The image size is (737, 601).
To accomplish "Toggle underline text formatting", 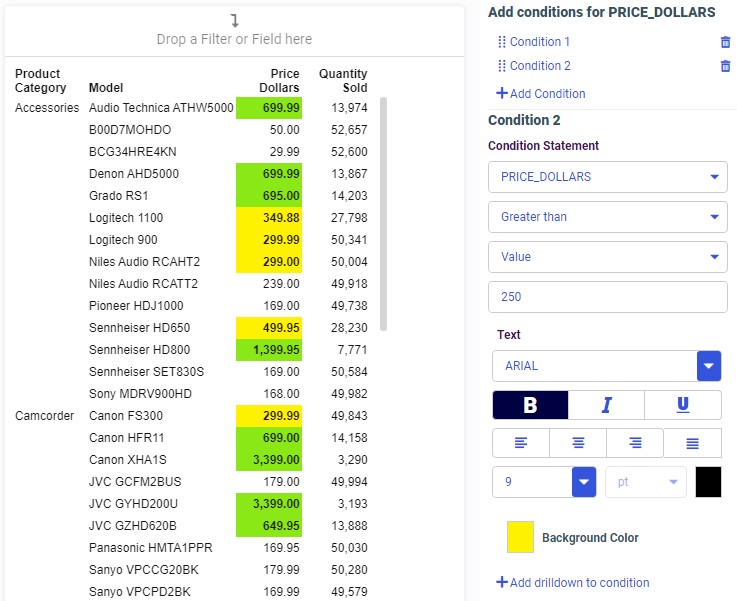I will click(683, 405).
